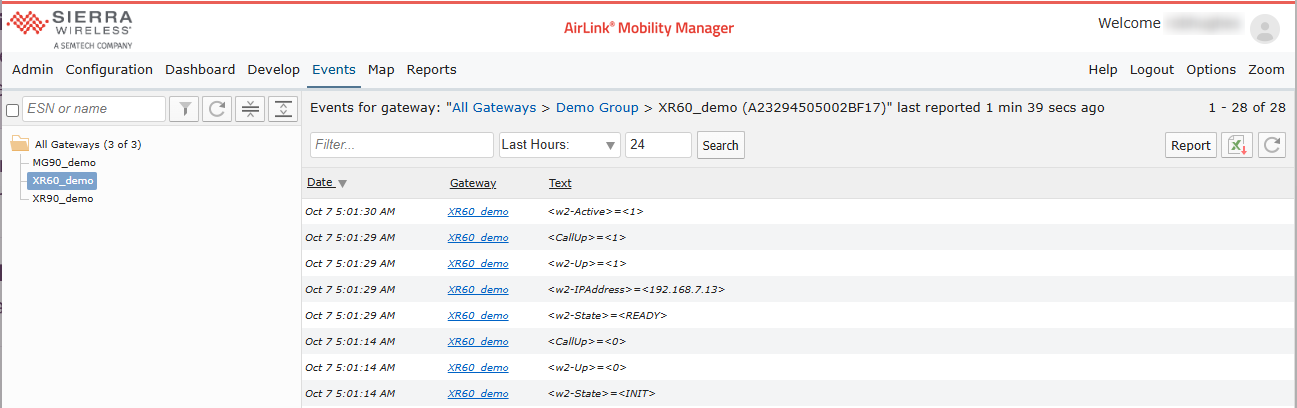Toggle the gateway select-all checkbox
This screenshot has height=408, width=1297.
click(13, 110)
